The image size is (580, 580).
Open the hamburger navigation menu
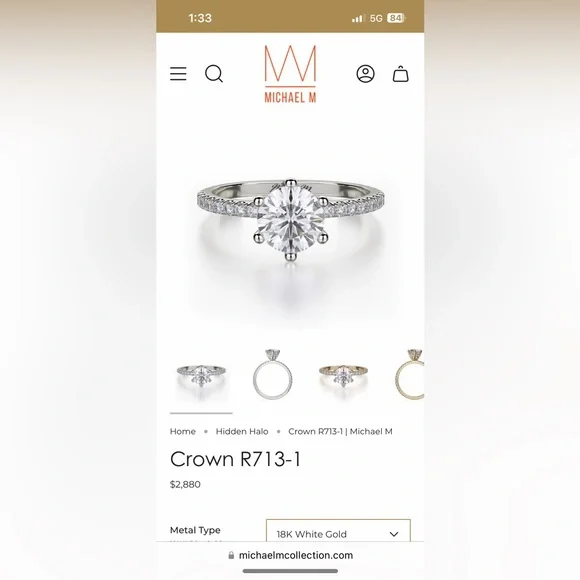(x=178, y=74)
